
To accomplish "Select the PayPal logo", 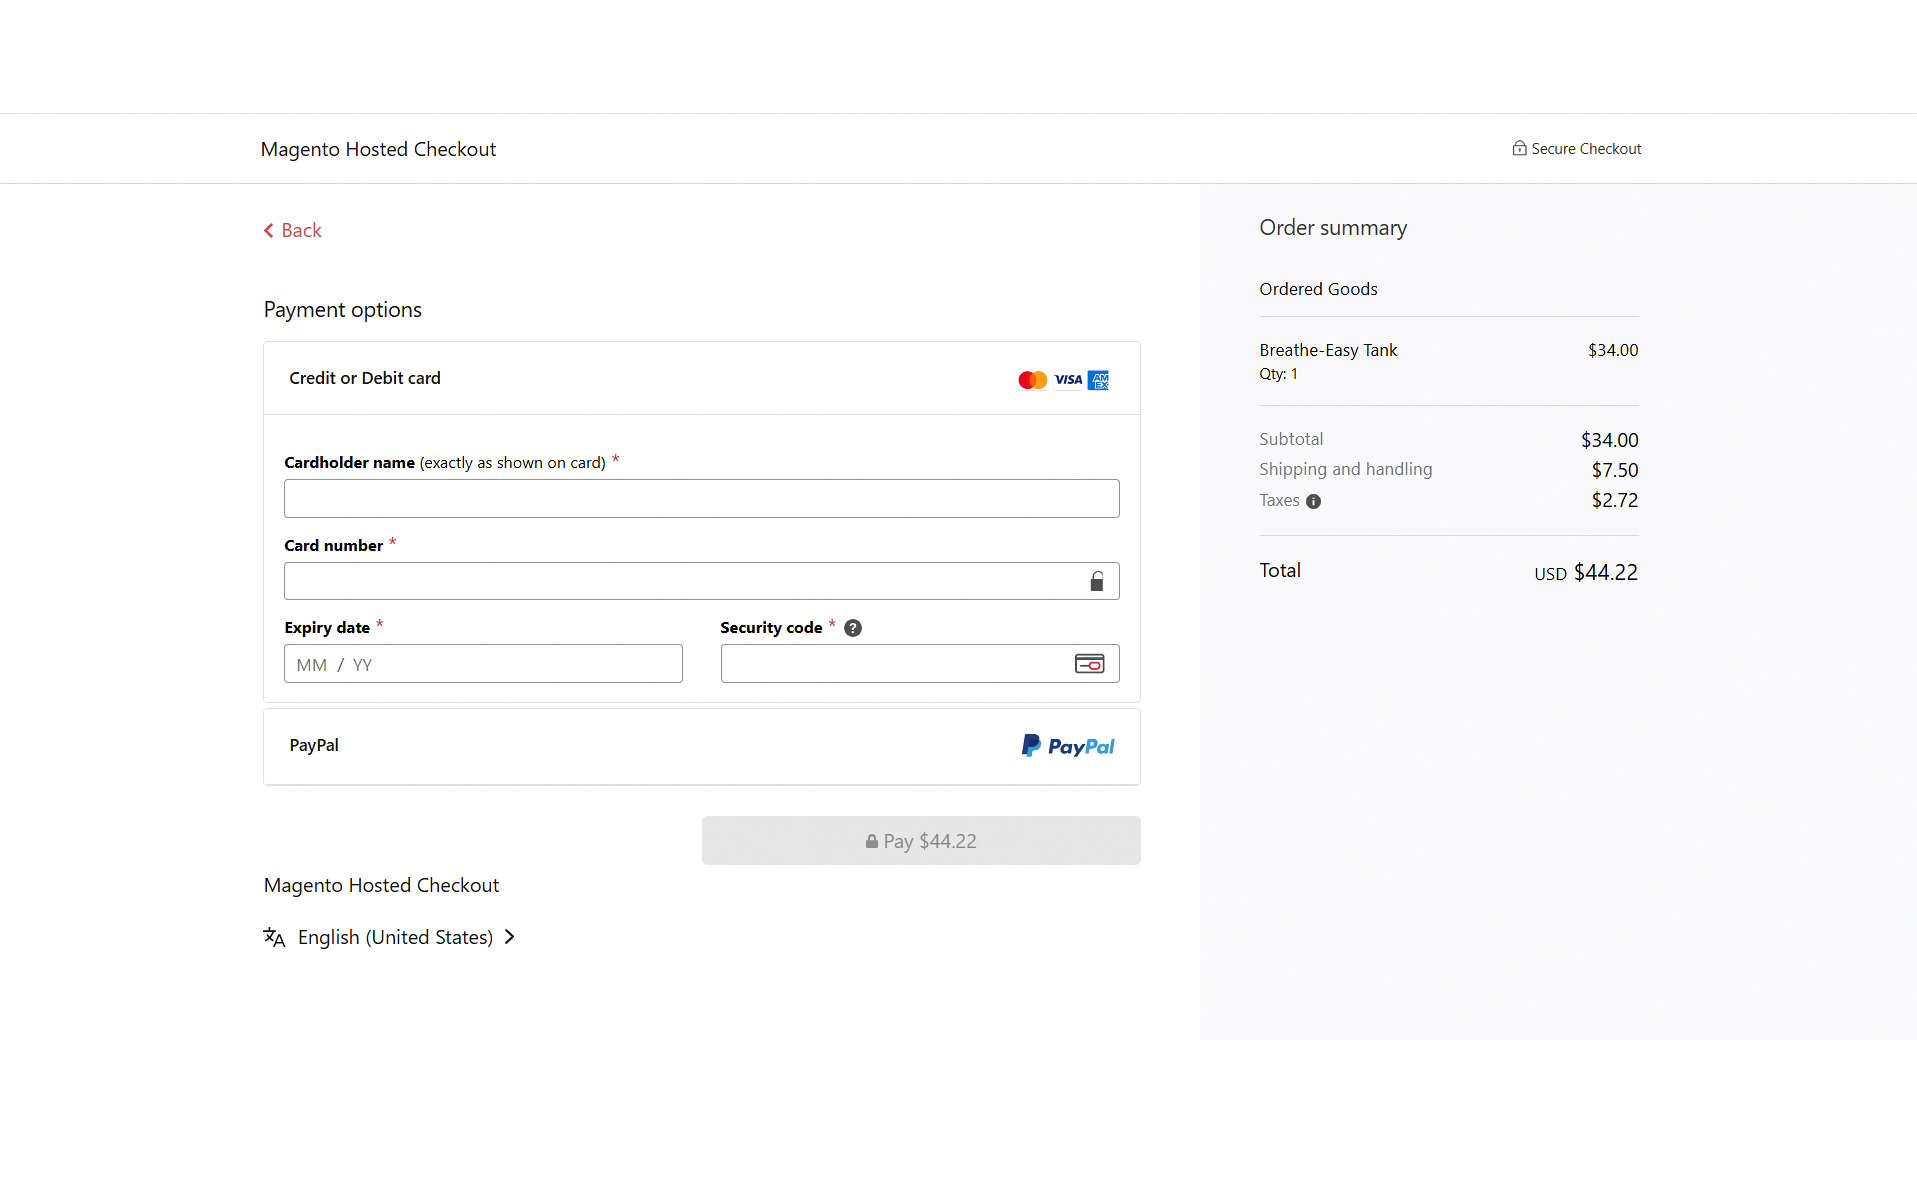I will [1068, 746].
